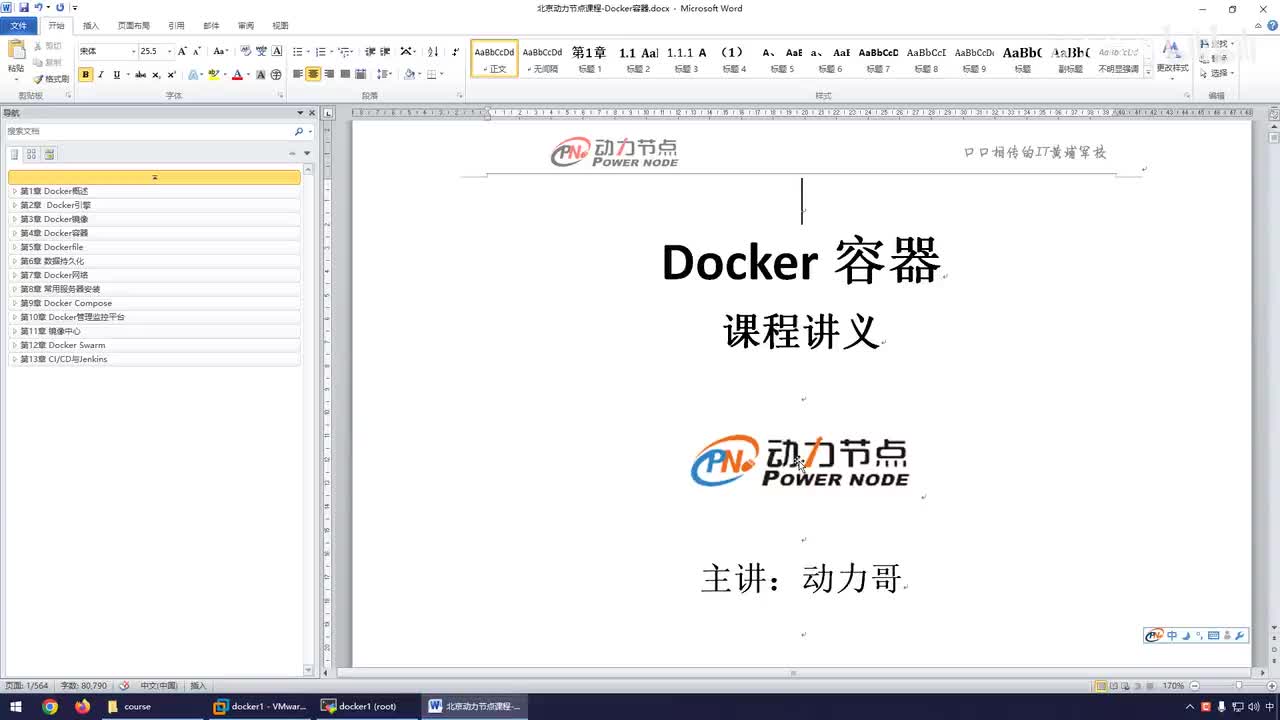
Task: Decrease the paragraph indent
Action: tap(370, 51)
